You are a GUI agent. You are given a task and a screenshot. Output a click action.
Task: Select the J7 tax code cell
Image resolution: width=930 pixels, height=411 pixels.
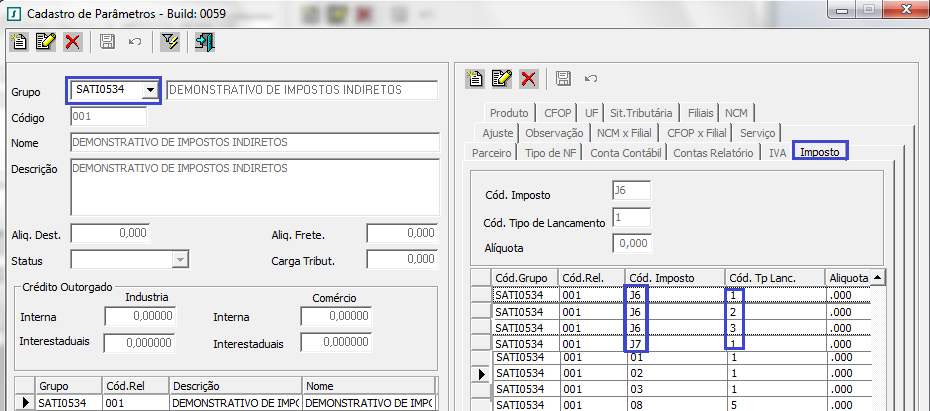tap(674, 343)
